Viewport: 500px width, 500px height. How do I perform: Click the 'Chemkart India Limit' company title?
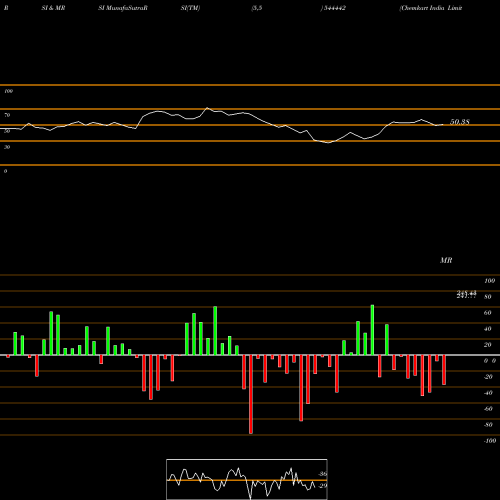tap(431, 8)
